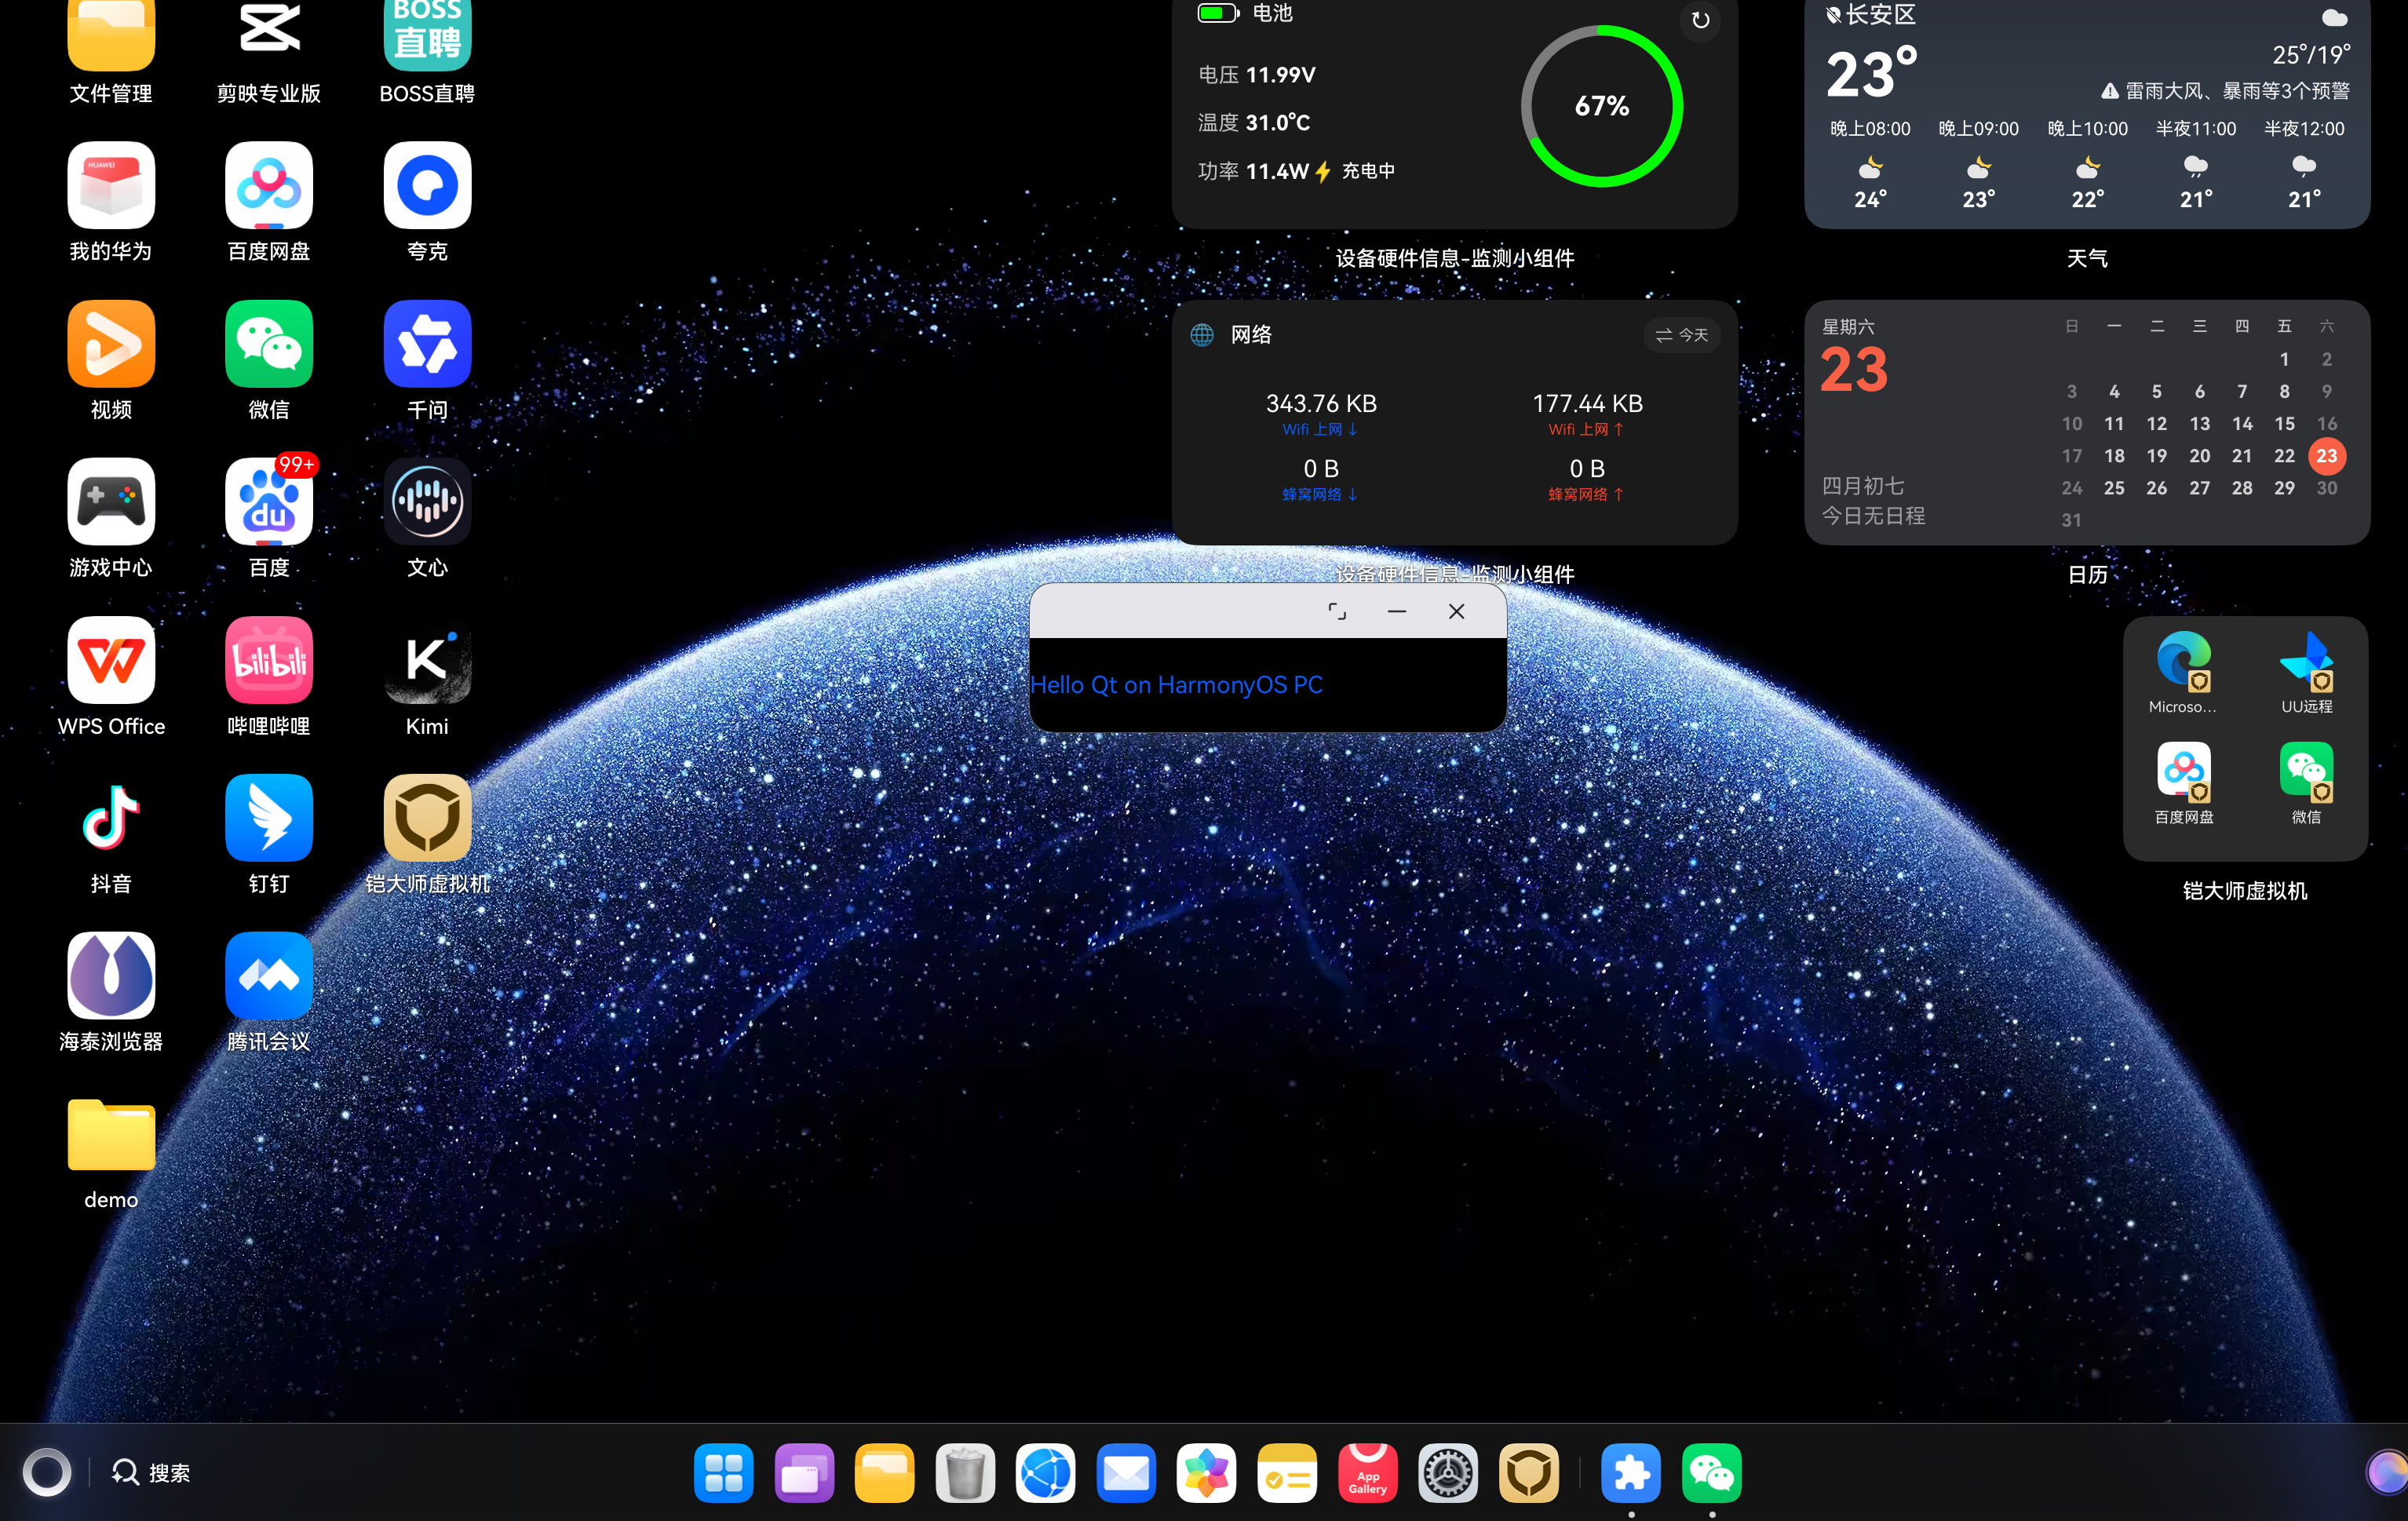Viewport: 2408px width, 1521px height.
Task: Open the trash bin in the dock
Action: tap(965, 1473)
